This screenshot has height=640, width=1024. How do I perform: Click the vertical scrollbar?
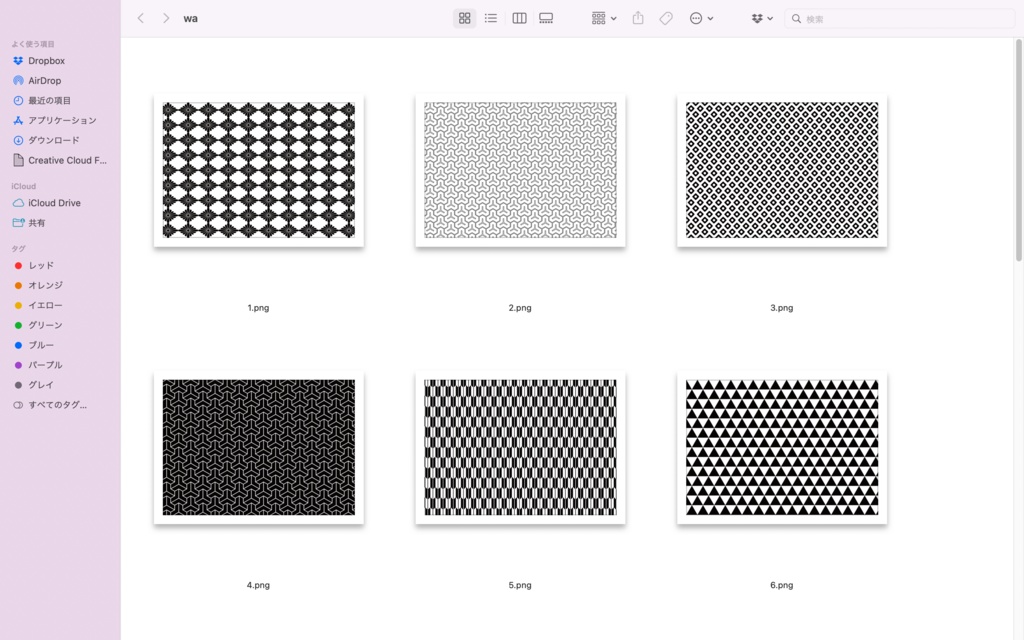1018,150
